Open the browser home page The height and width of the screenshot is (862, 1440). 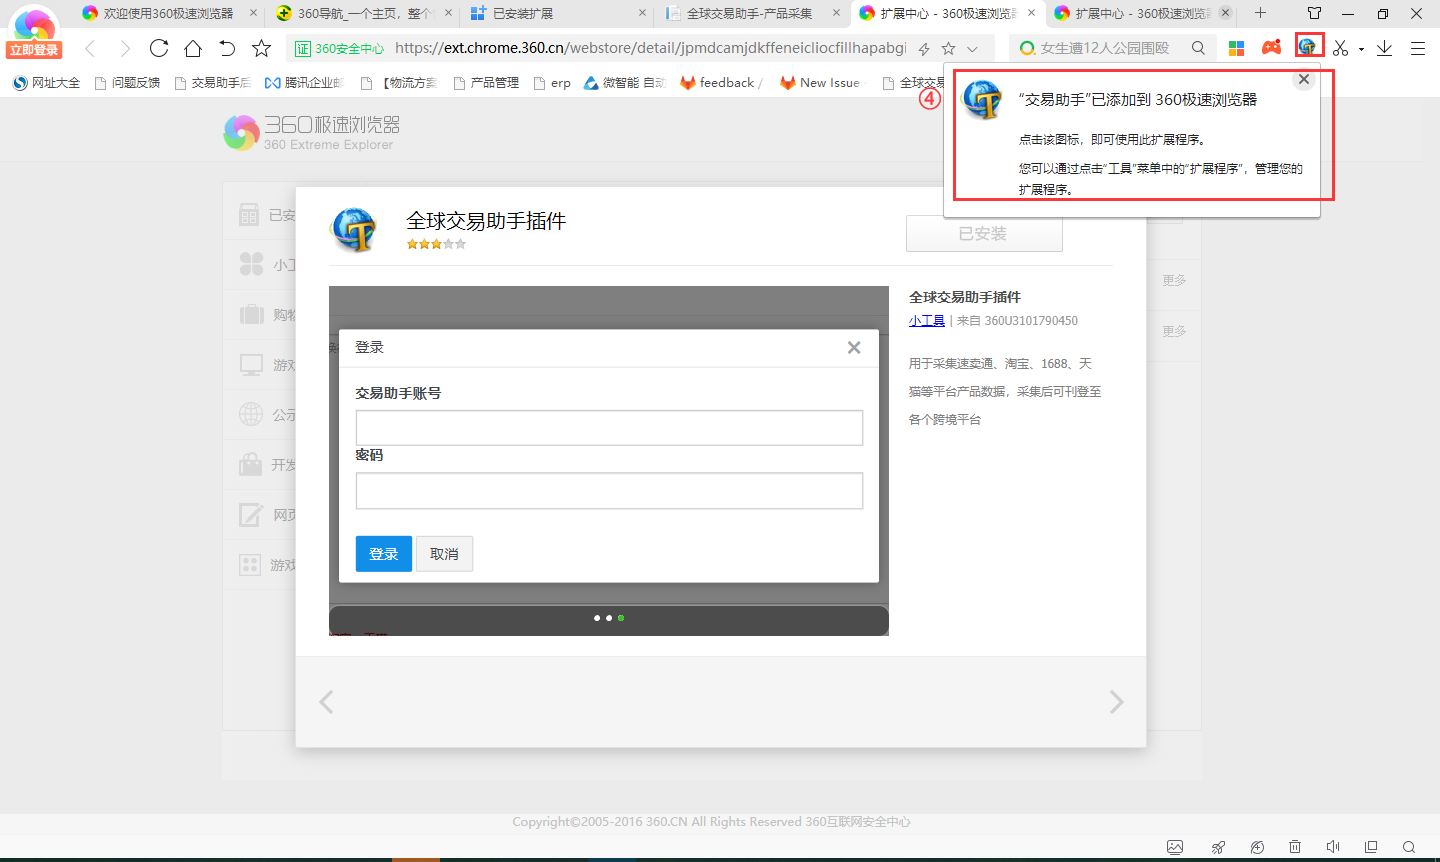[x=193, y=48]
